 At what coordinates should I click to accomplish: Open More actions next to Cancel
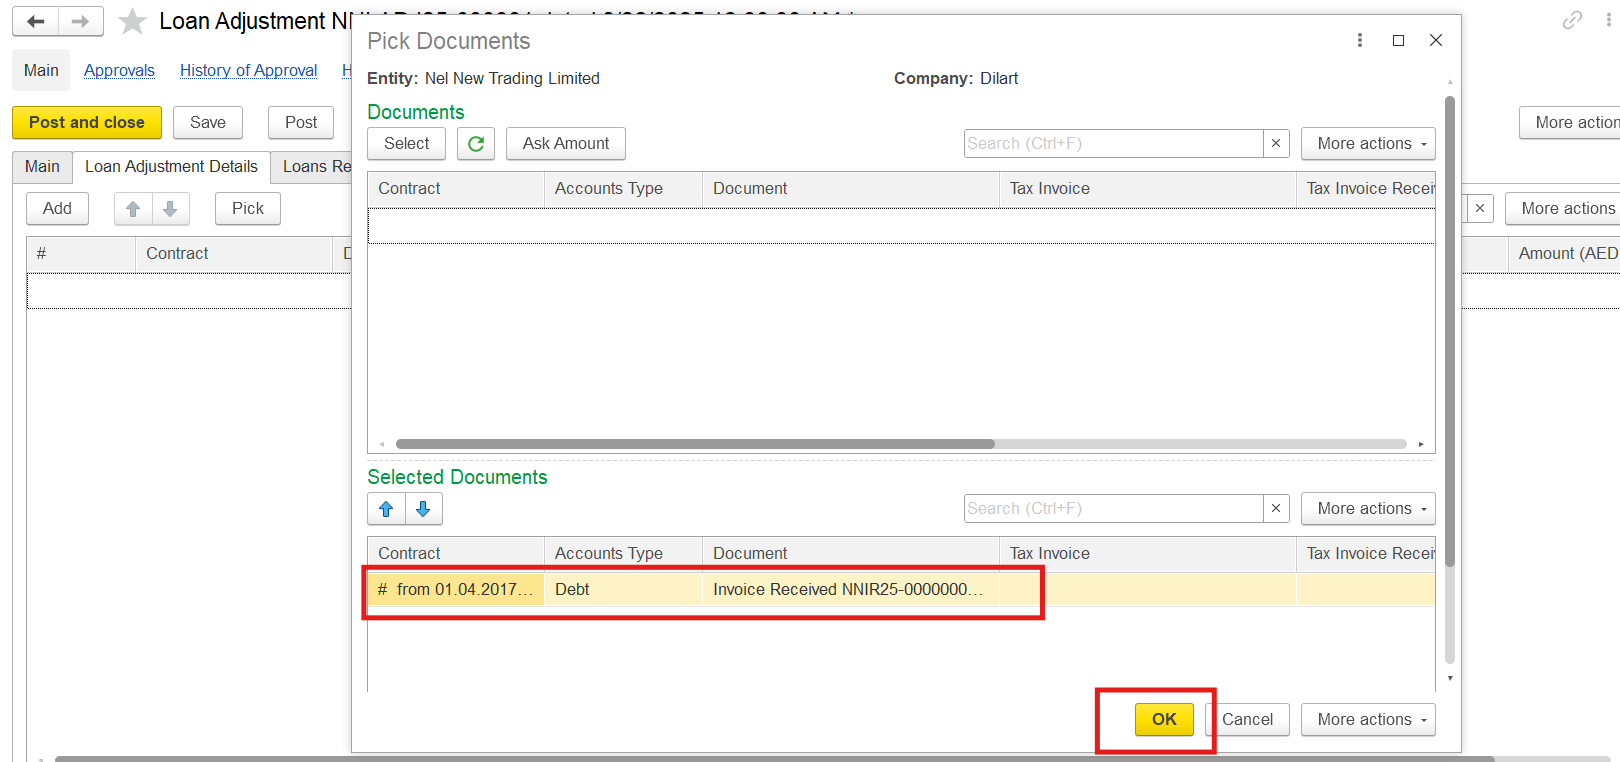click(x=1367, y=720)
